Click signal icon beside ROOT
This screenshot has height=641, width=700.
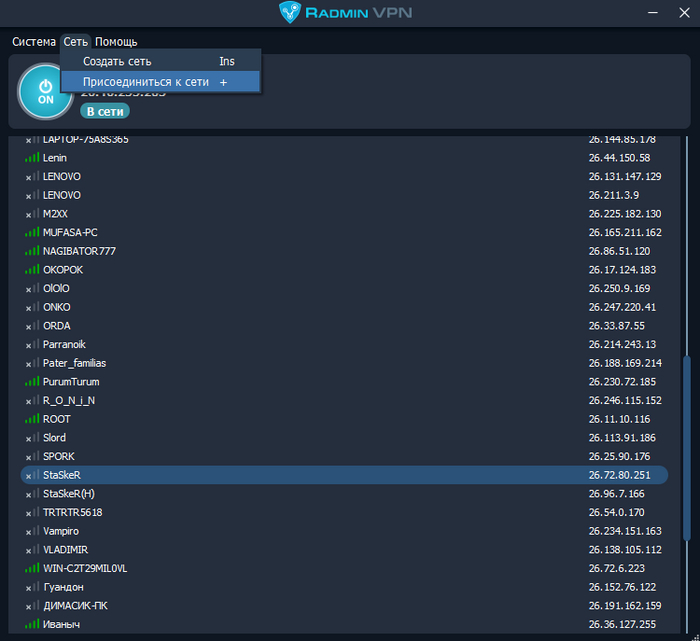(32, 419)
